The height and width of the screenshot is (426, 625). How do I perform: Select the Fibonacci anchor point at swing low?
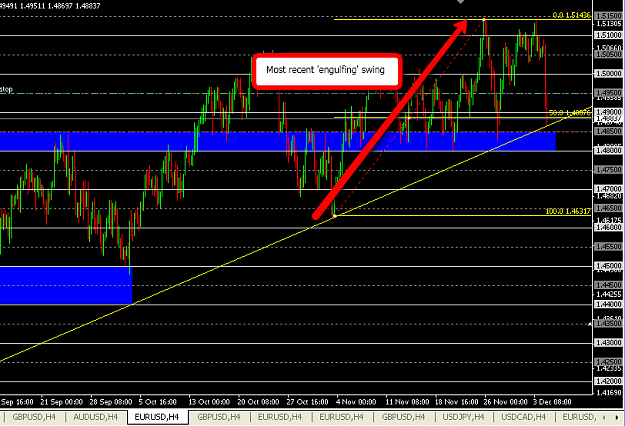(x=334, y=216)
